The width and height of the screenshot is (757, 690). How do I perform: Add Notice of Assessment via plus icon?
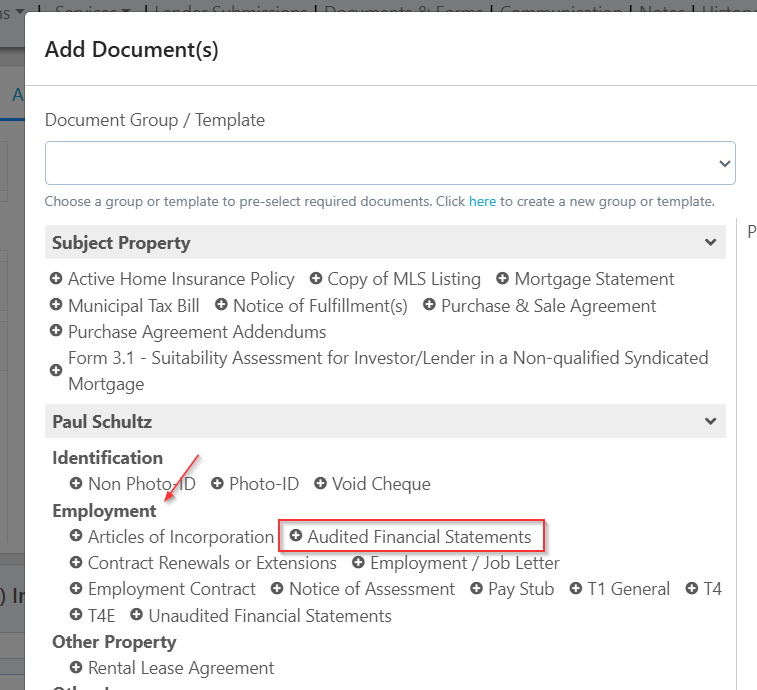coord(277,589)
